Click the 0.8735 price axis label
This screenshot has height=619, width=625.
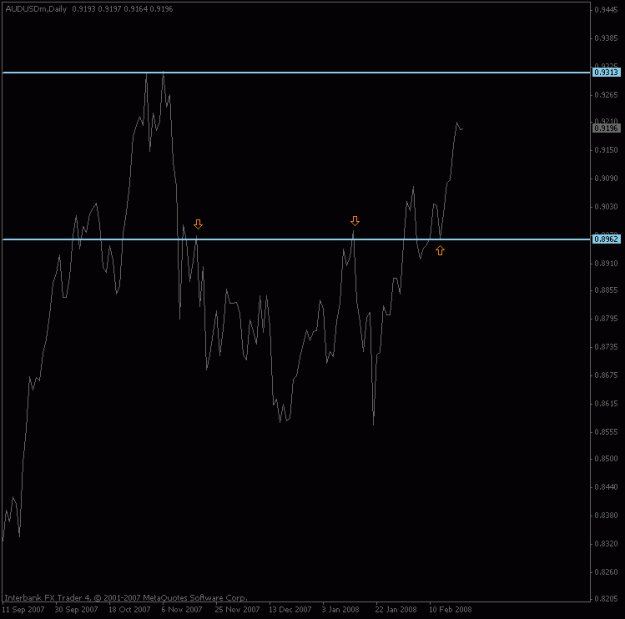(606, 347)
